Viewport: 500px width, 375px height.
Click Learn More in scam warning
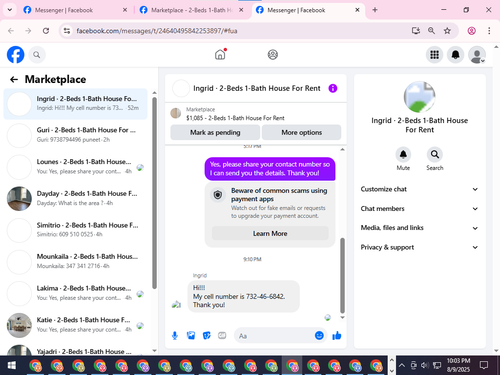coord(270,233)
